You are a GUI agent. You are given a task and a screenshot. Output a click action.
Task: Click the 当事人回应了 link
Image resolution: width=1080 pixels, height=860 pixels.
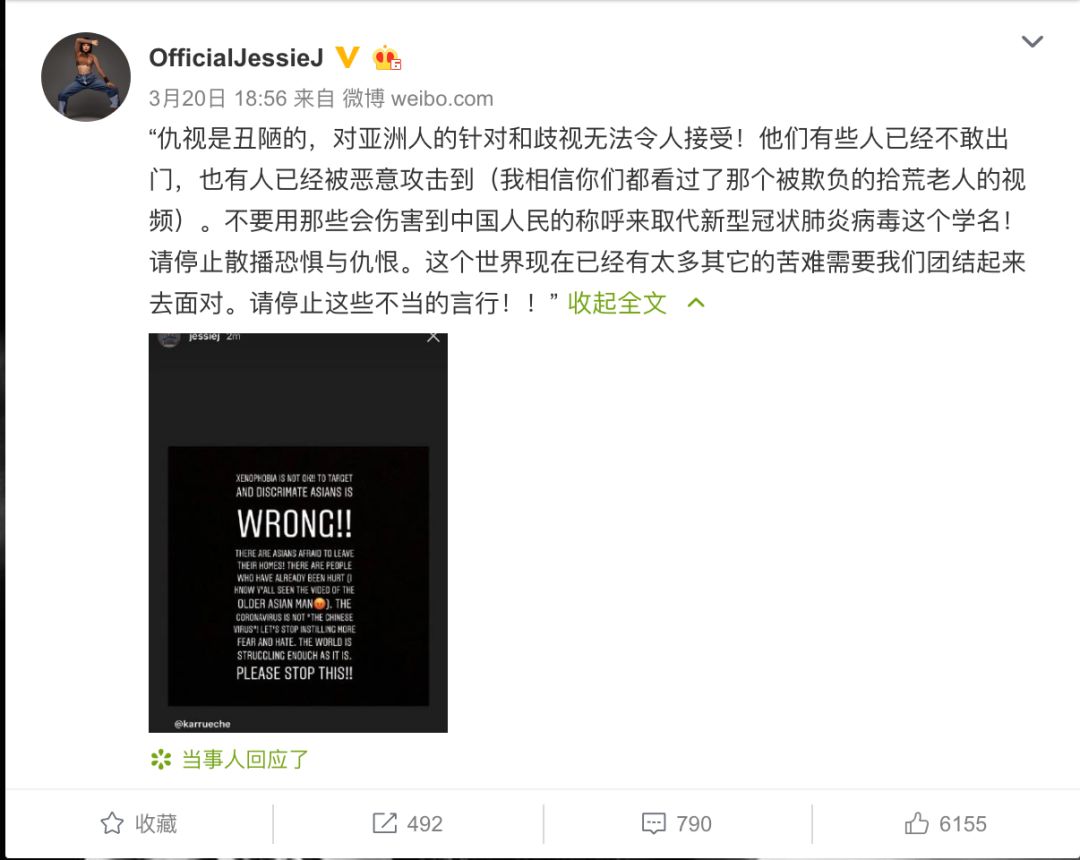(245, 760)
